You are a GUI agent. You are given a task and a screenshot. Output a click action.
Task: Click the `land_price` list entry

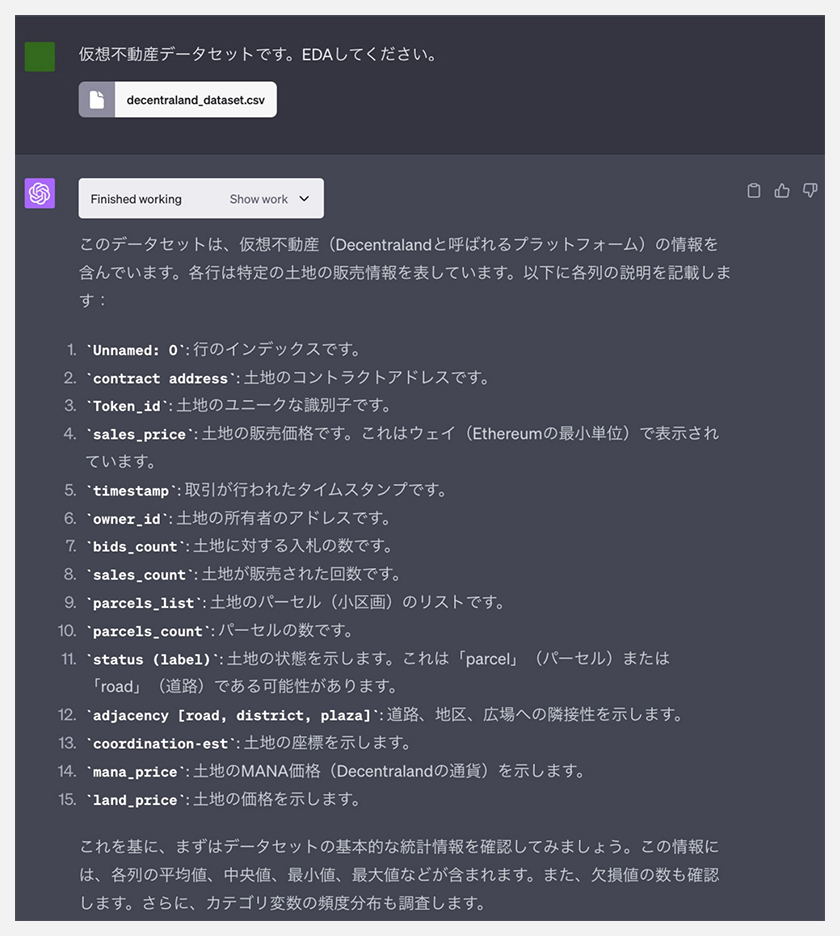[x=223, y=799]
